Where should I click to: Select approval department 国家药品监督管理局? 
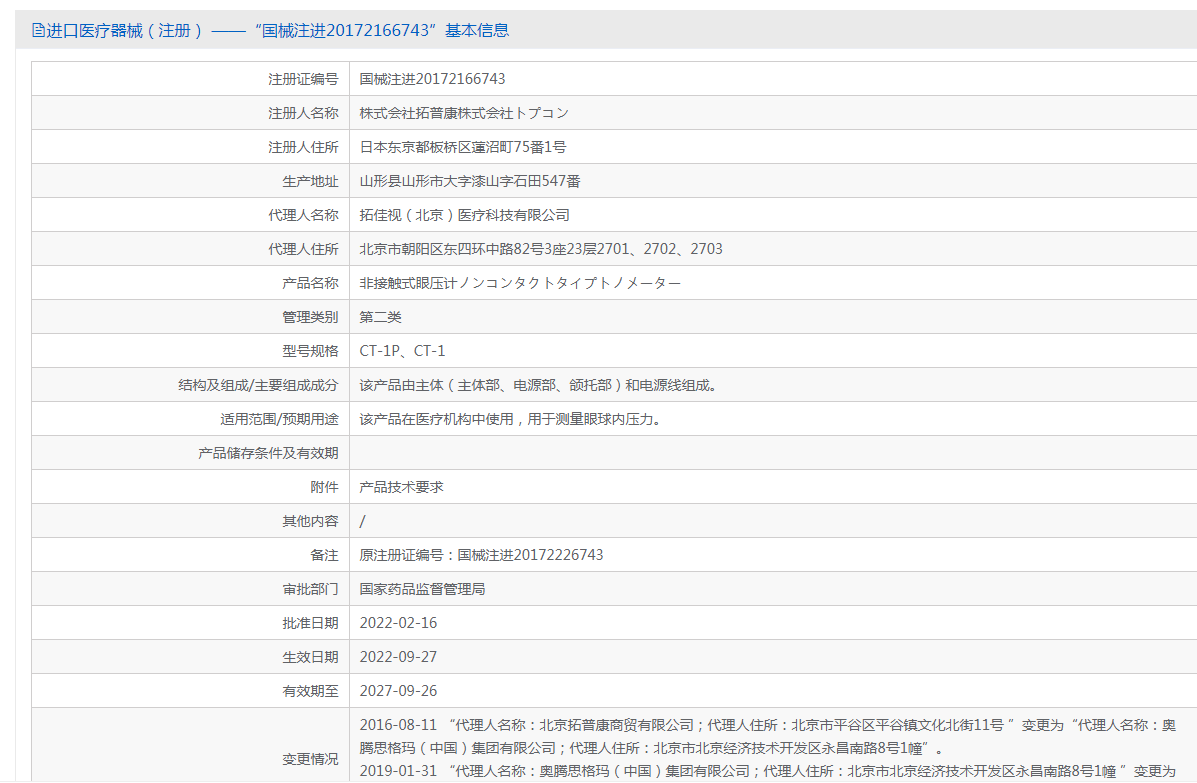(x=422, y=589)
